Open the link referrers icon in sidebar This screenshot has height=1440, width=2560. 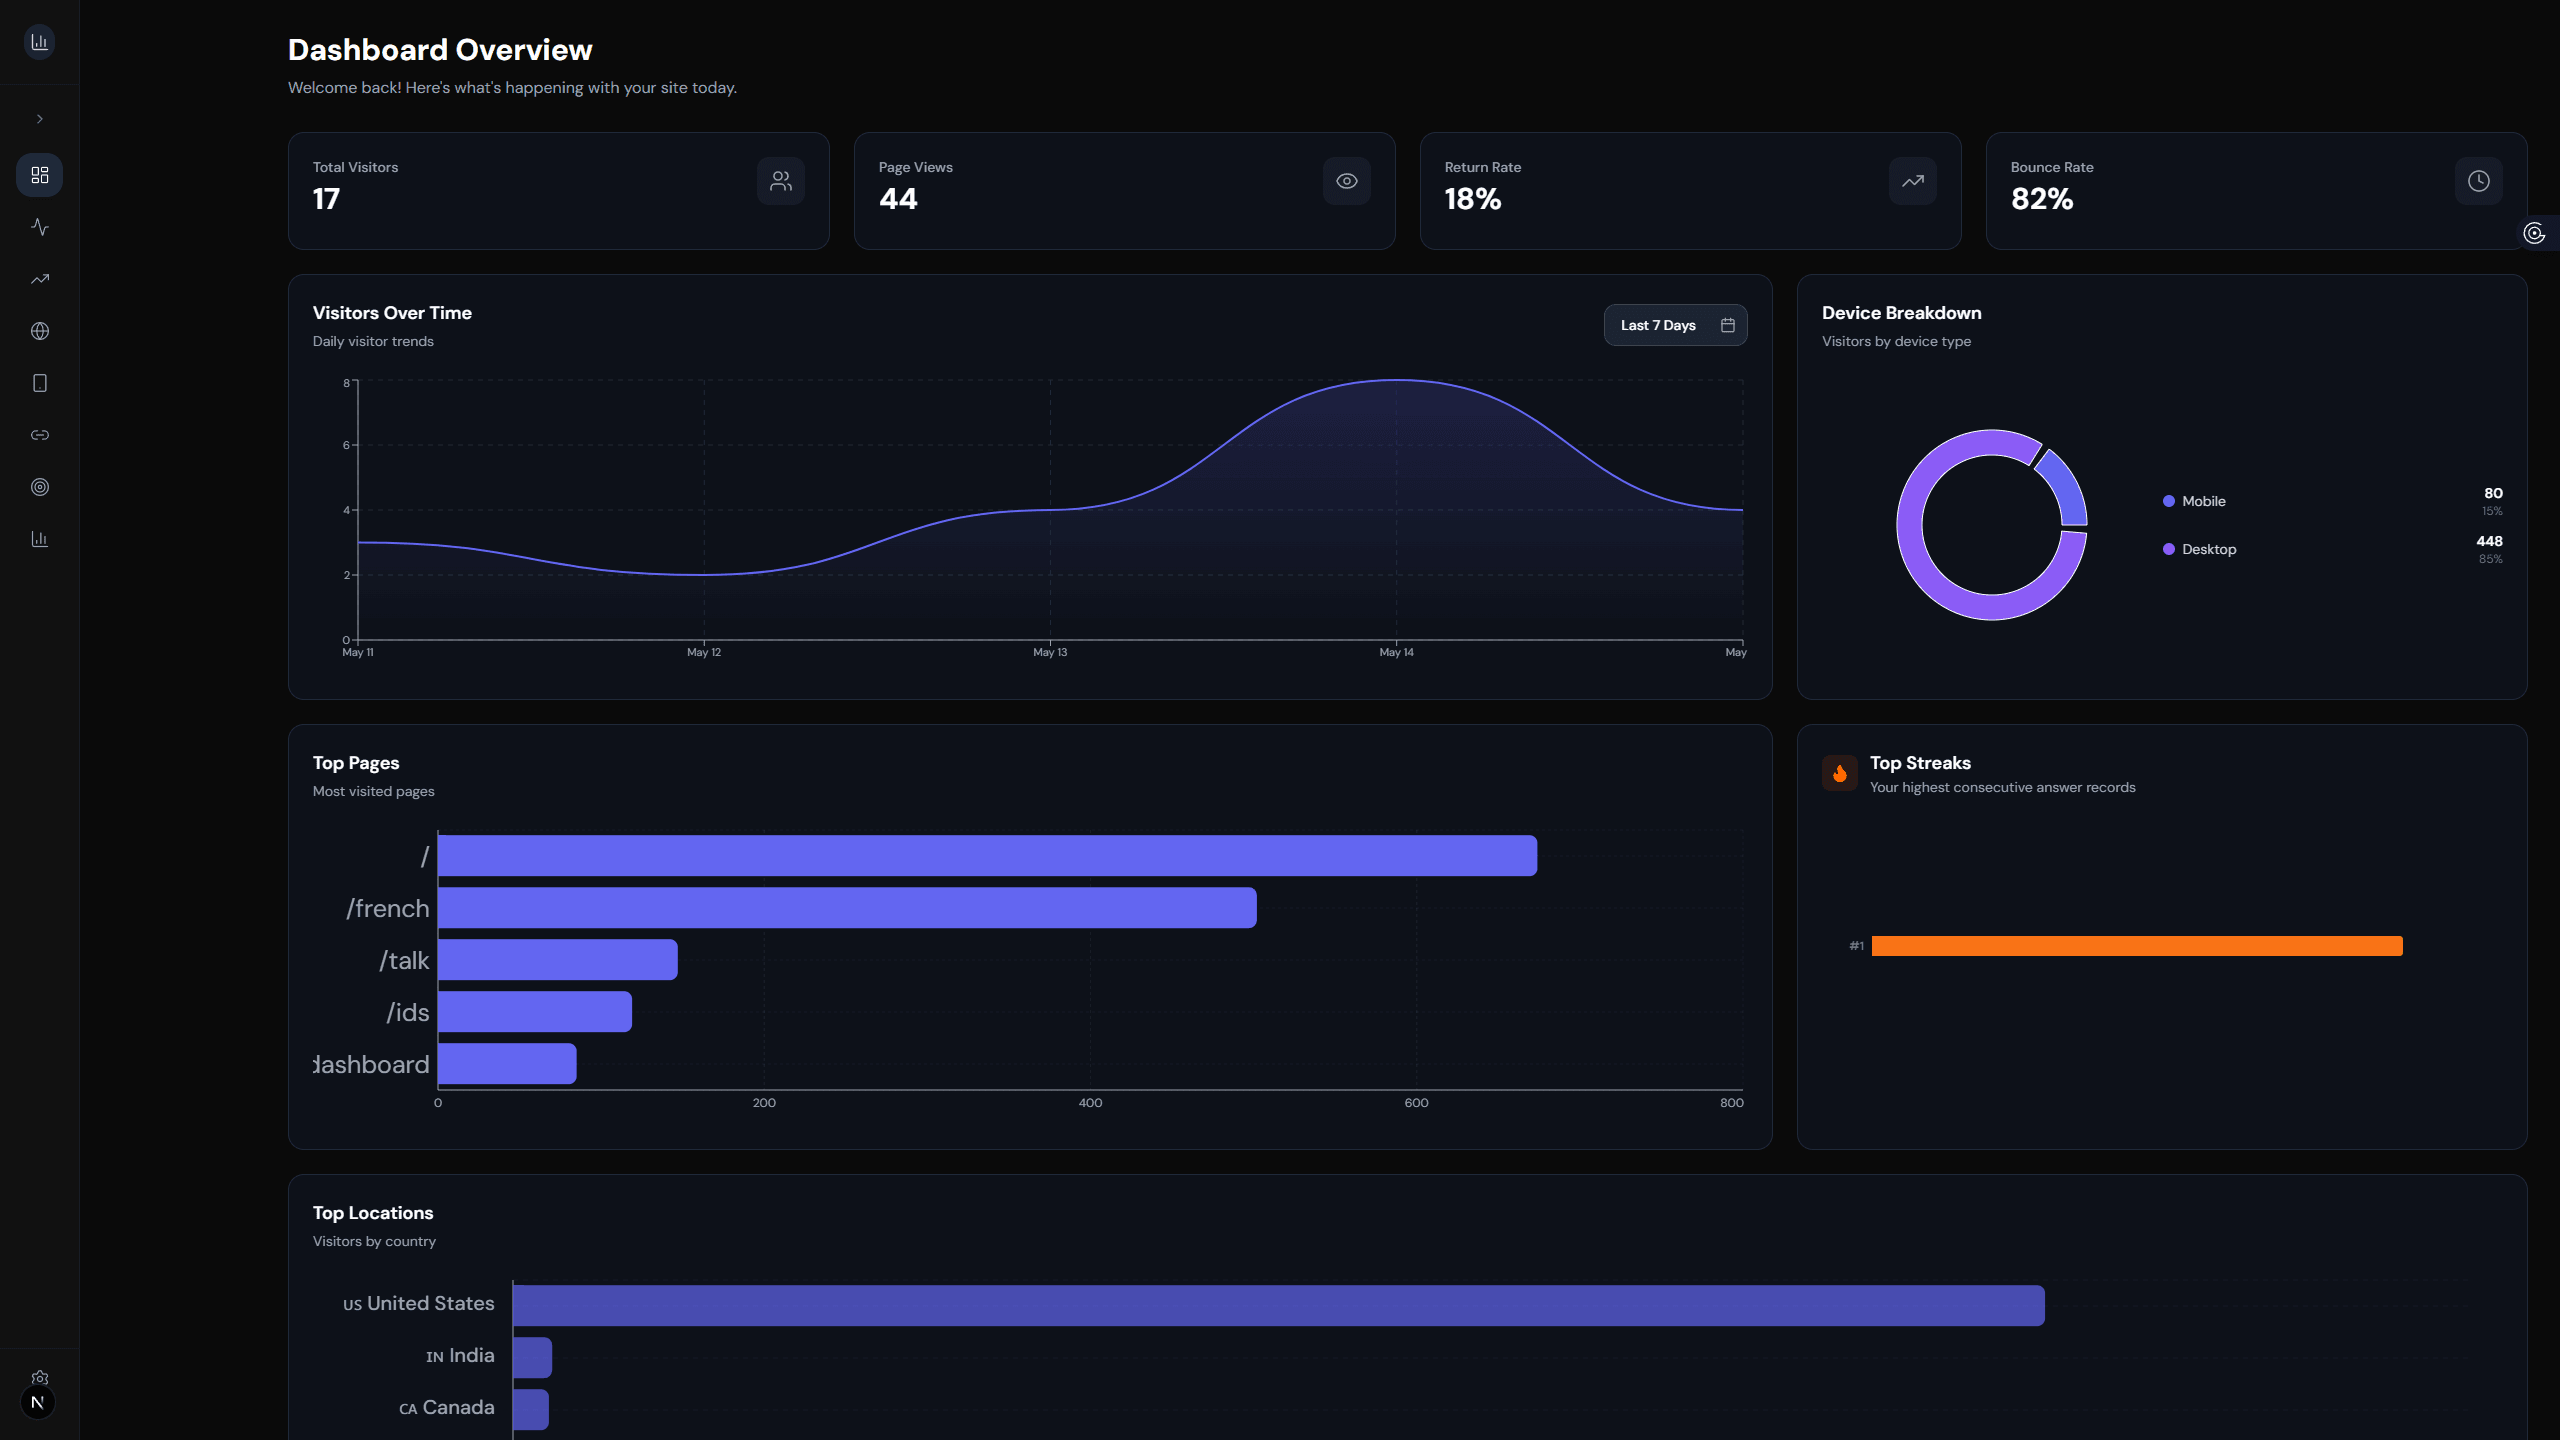tap(40, 435)
